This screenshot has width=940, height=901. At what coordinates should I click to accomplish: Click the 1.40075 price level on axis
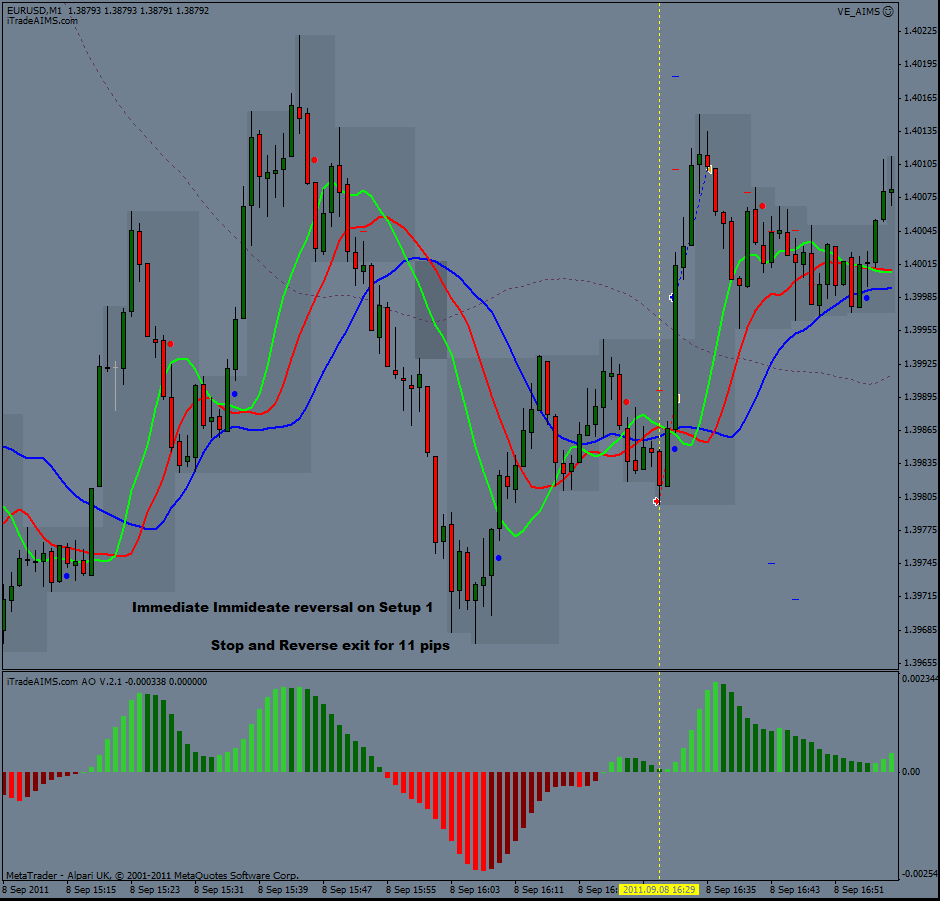tap(920, 197)
